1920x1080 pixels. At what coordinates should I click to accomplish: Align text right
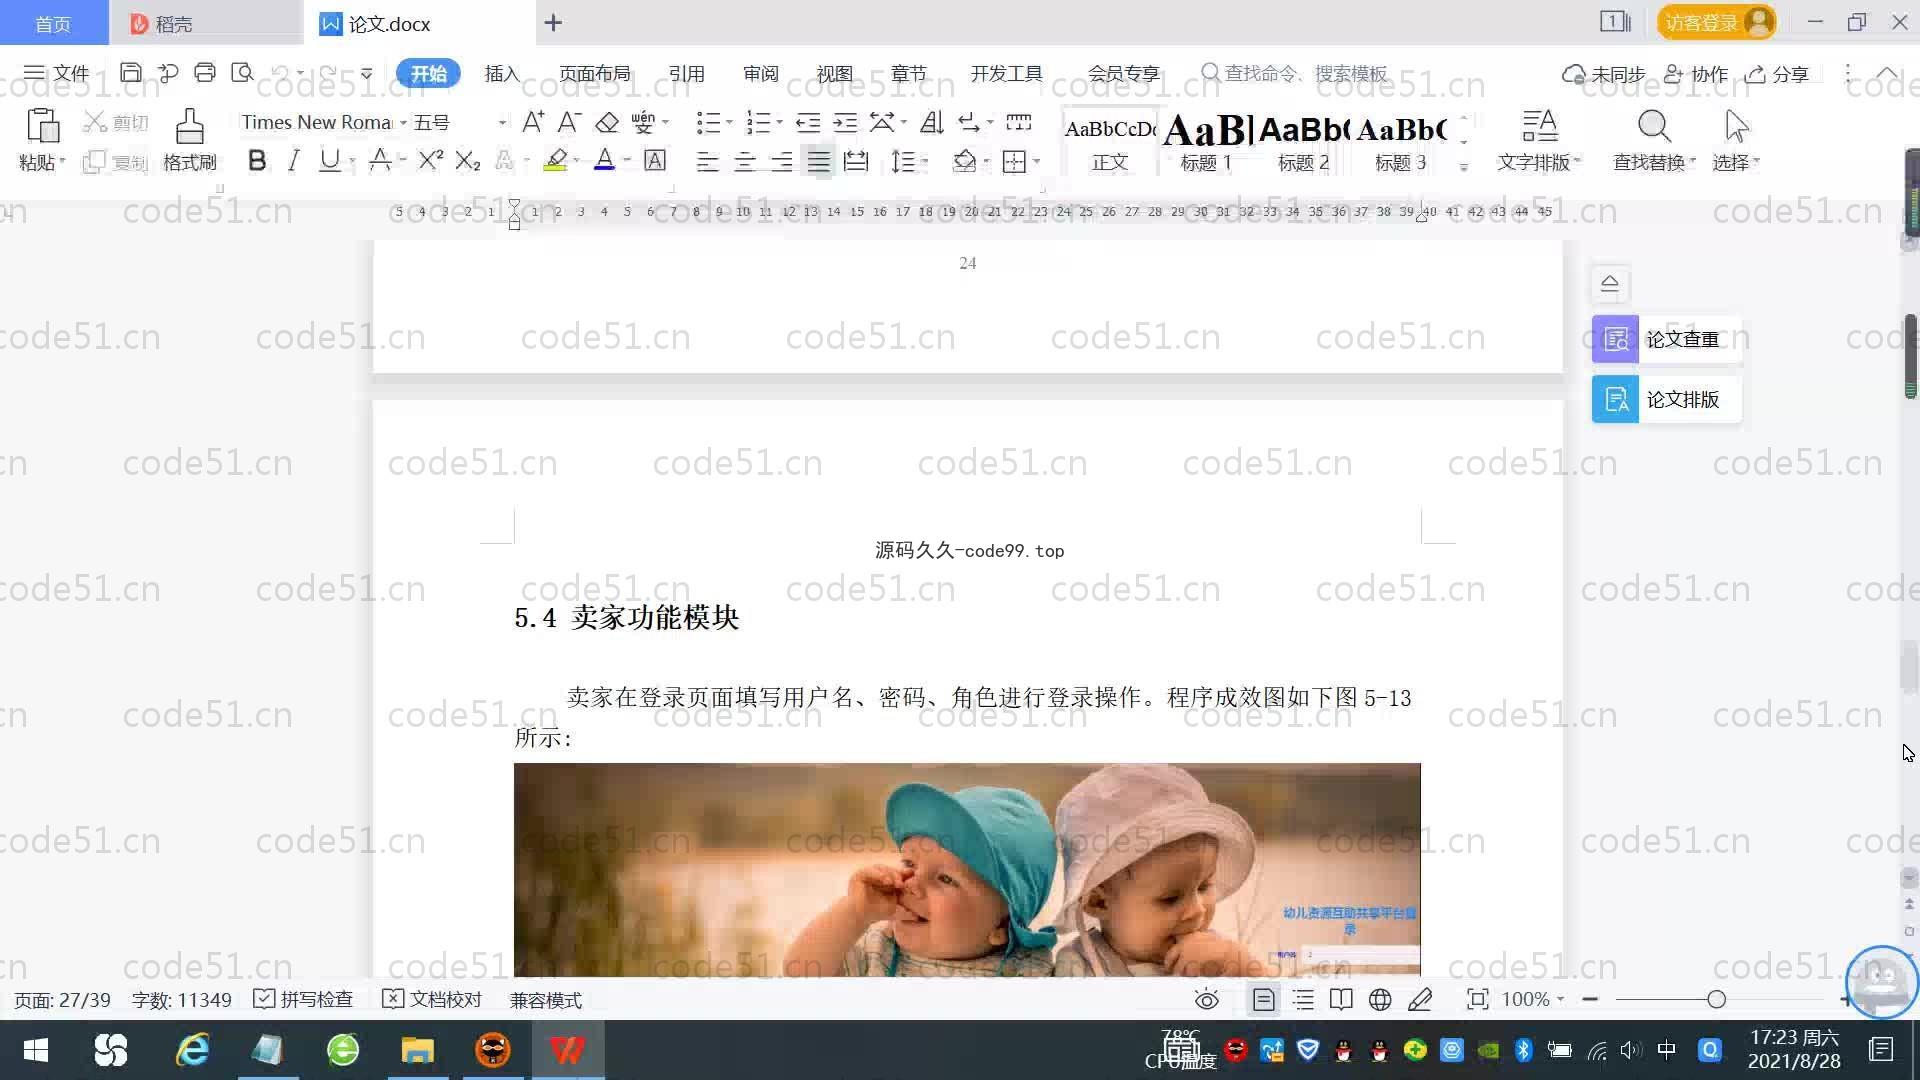tap(781, 161)
